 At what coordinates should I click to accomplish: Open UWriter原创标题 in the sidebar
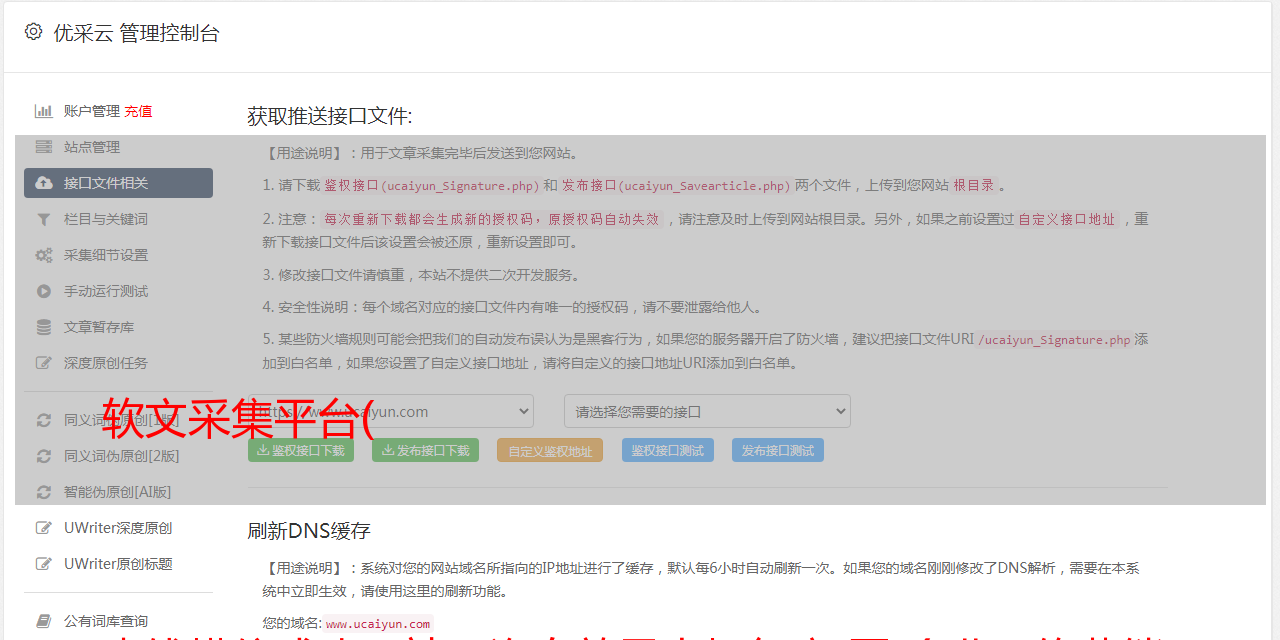click(x=118, y=564)
